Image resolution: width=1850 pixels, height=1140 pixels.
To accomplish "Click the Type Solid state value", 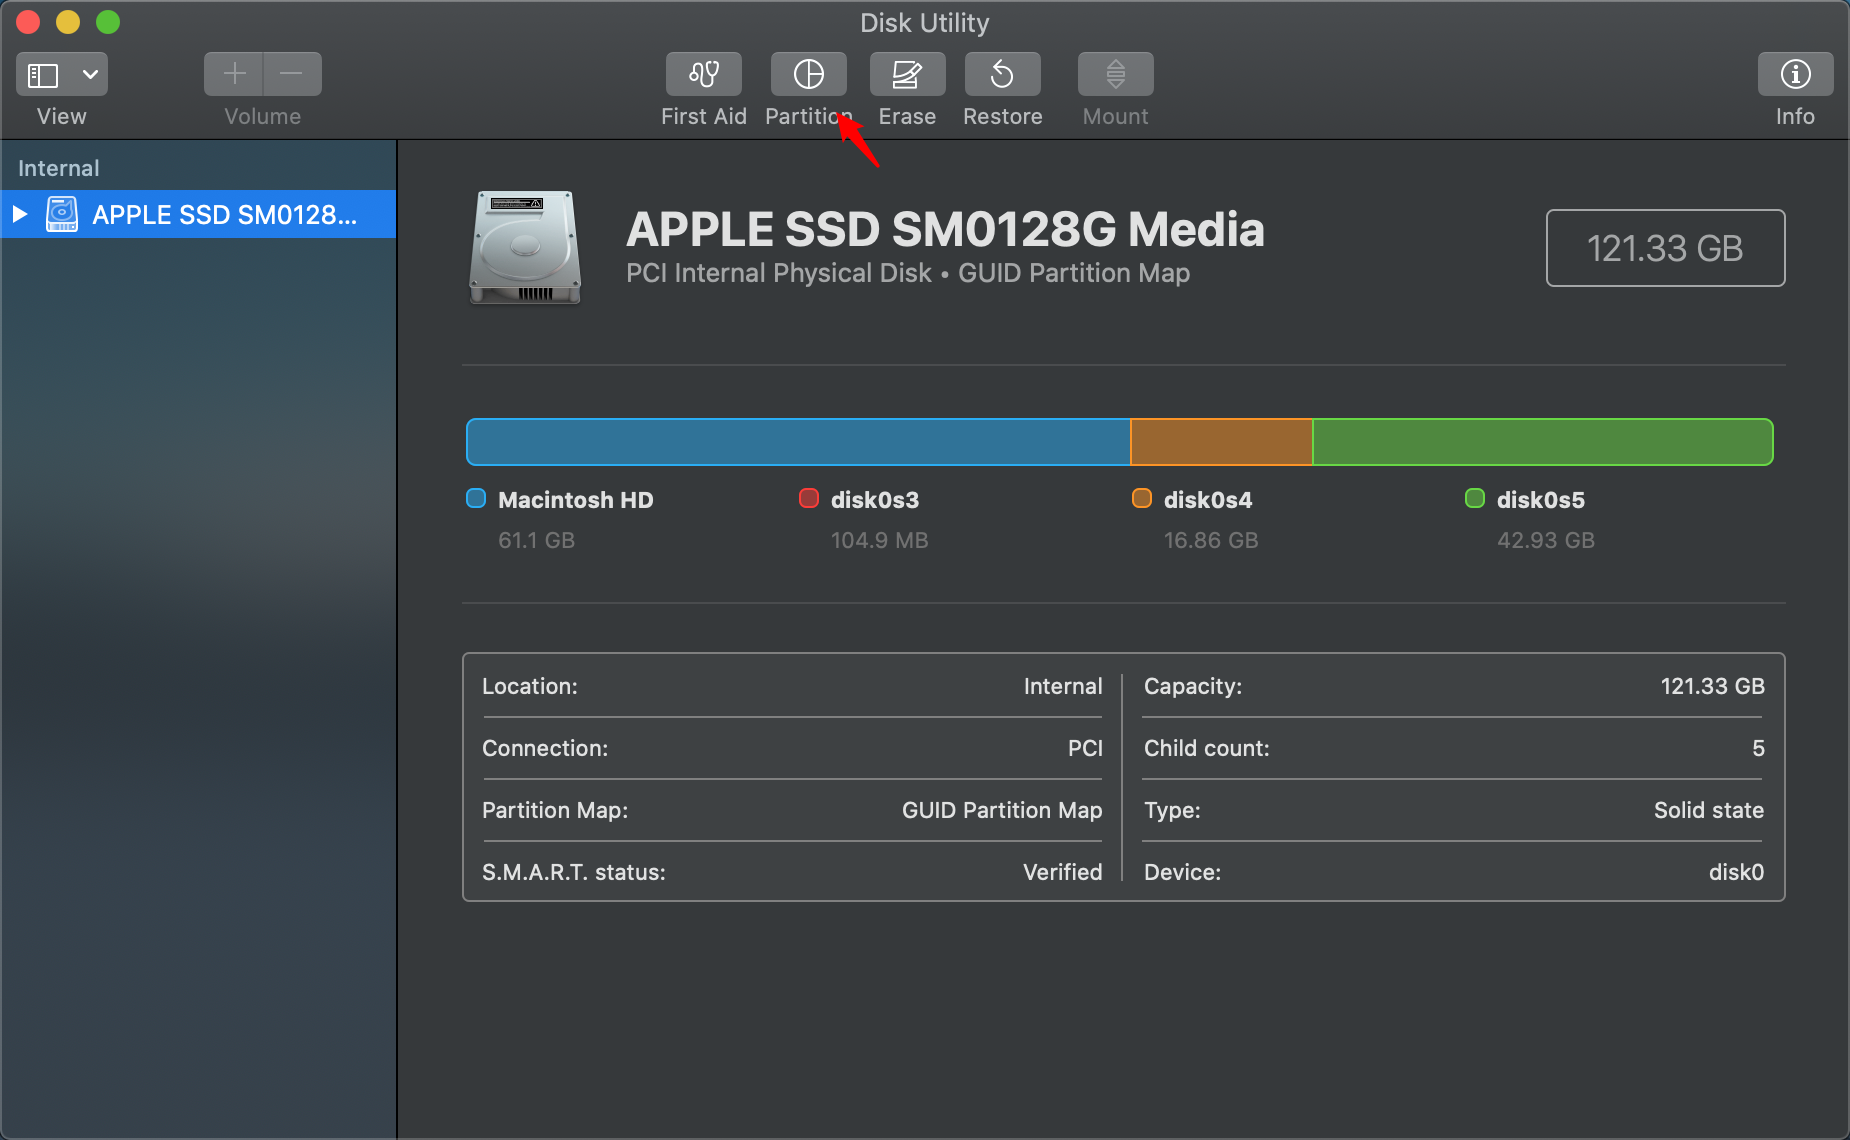I will coord(1709,810).
